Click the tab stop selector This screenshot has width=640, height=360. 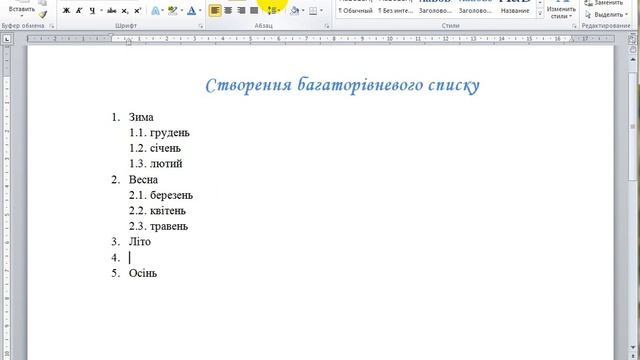(x=7, y=39)
